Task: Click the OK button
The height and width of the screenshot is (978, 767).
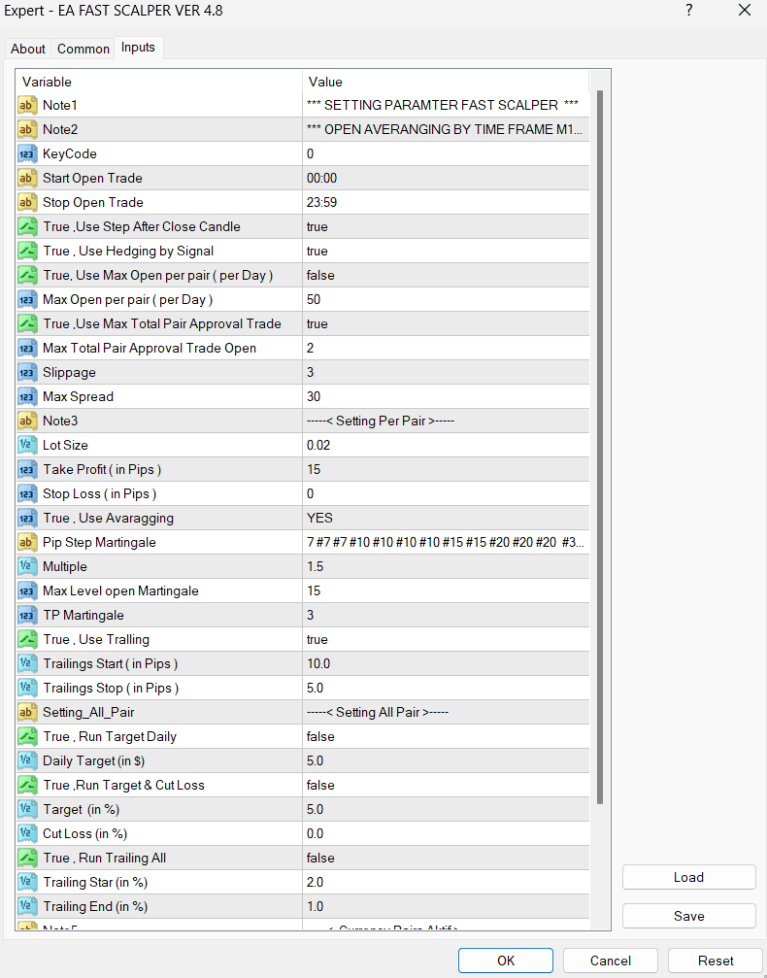Action: tap(505, 960)
